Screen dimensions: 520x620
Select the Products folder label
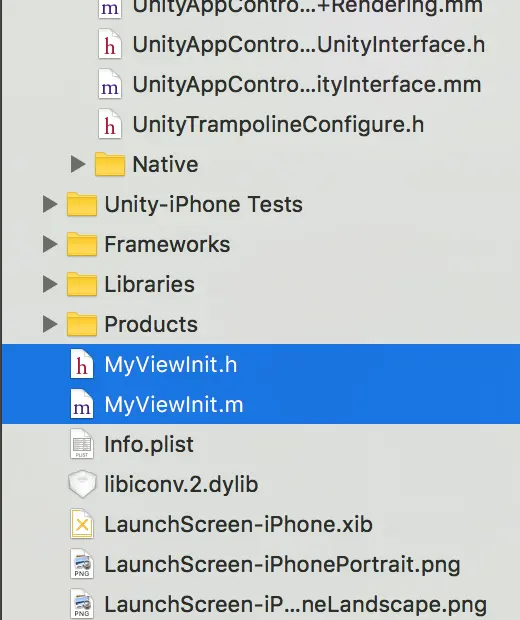click(151, 324)
